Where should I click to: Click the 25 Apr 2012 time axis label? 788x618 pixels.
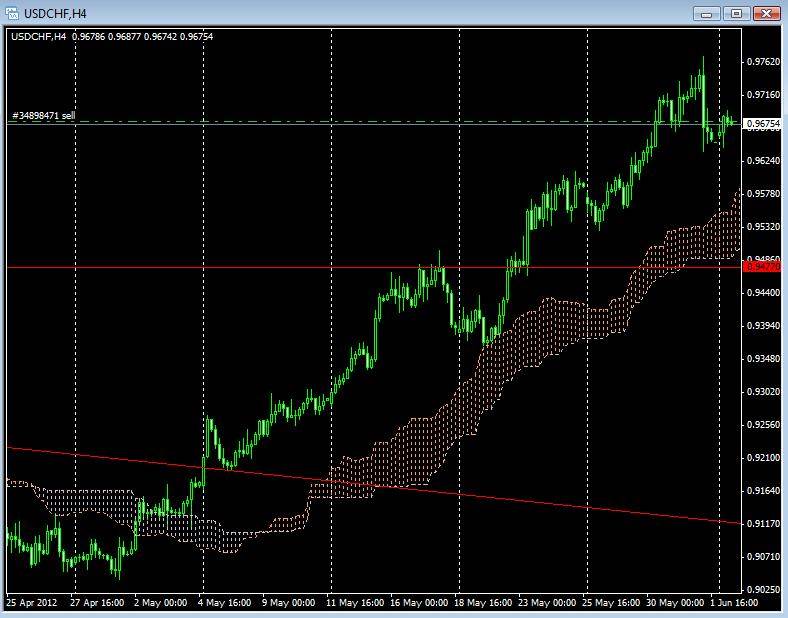coord(32,603)
